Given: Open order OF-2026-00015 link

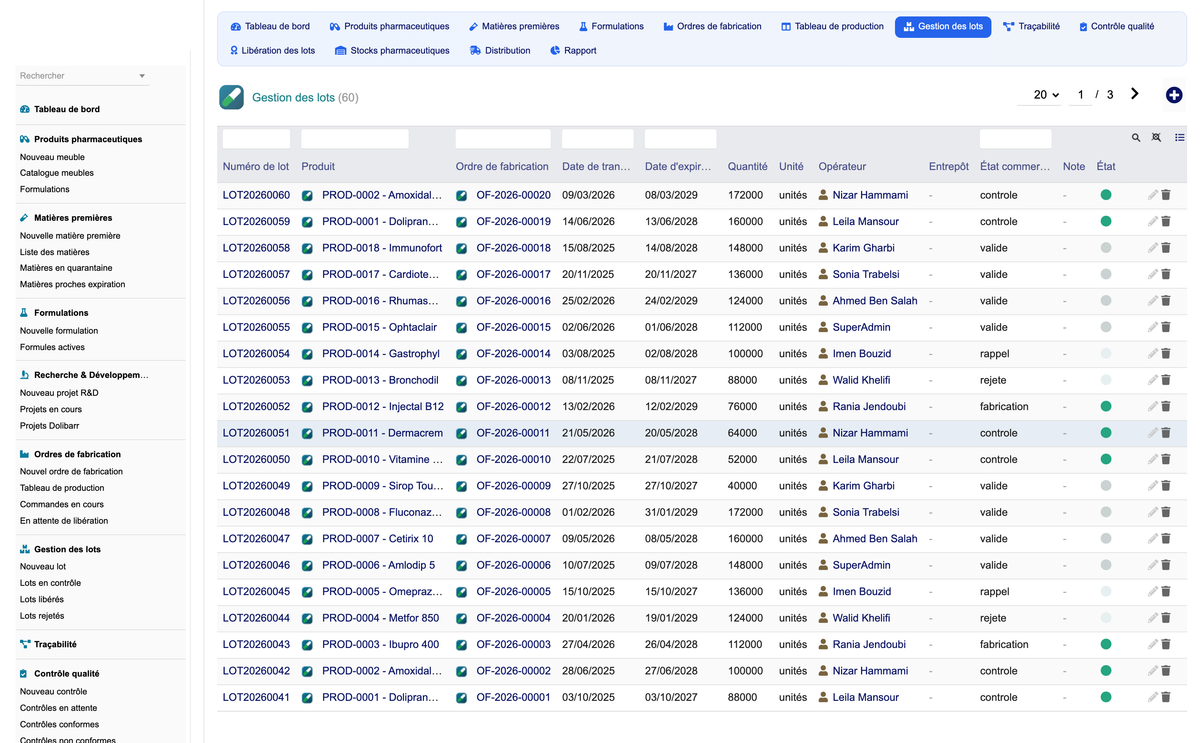Looking at the screenshot, I should (513, 327).
